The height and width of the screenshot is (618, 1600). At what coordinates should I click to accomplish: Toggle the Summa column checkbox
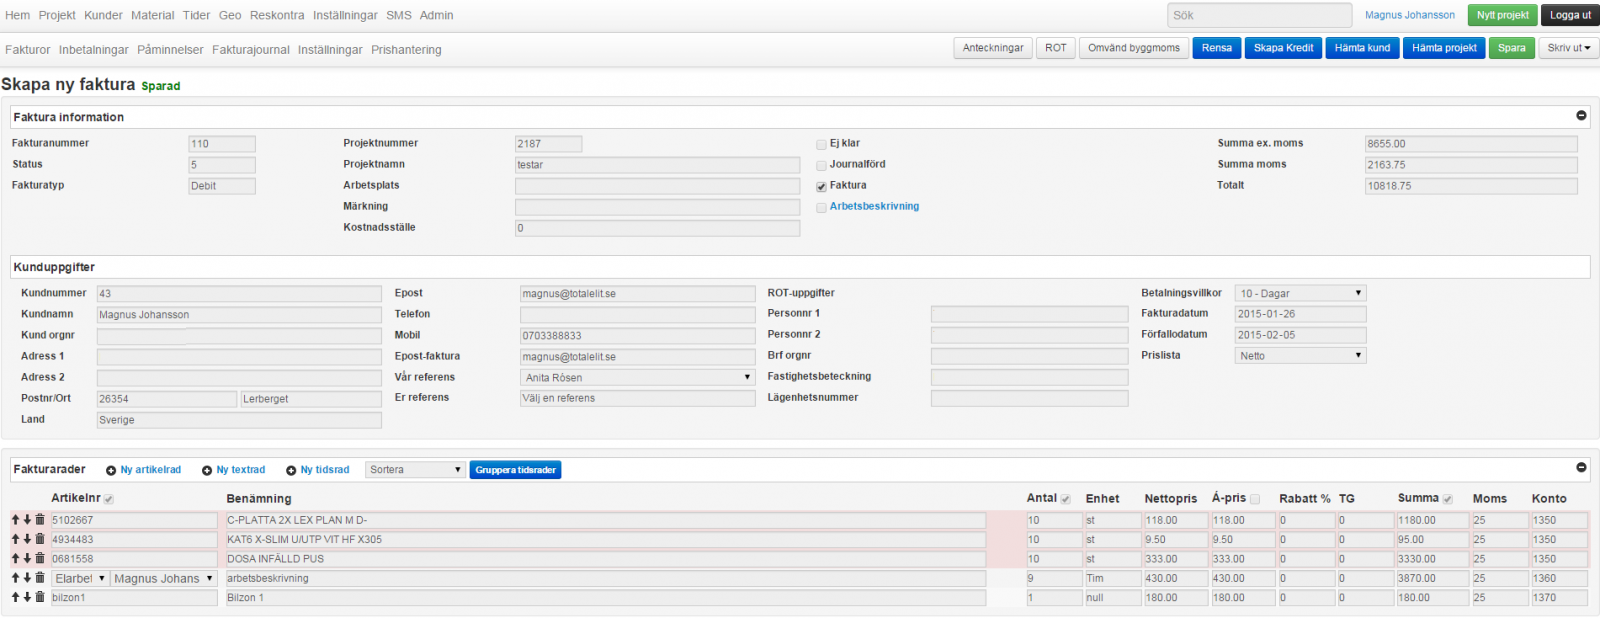[1447, 499]
